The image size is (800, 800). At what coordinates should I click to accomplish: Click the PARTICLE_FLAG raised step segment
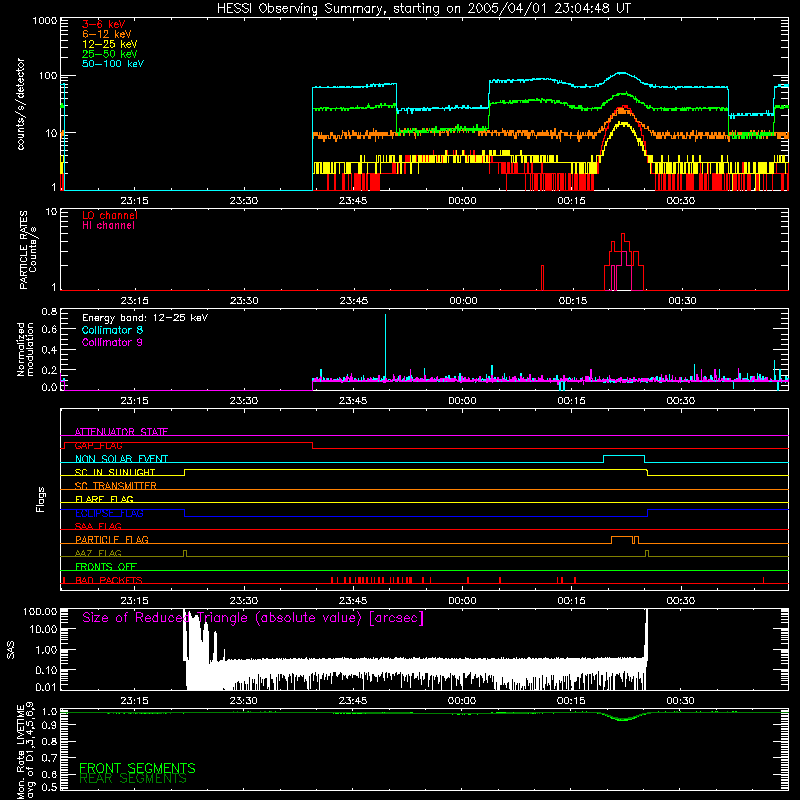(x=622, y=537)
